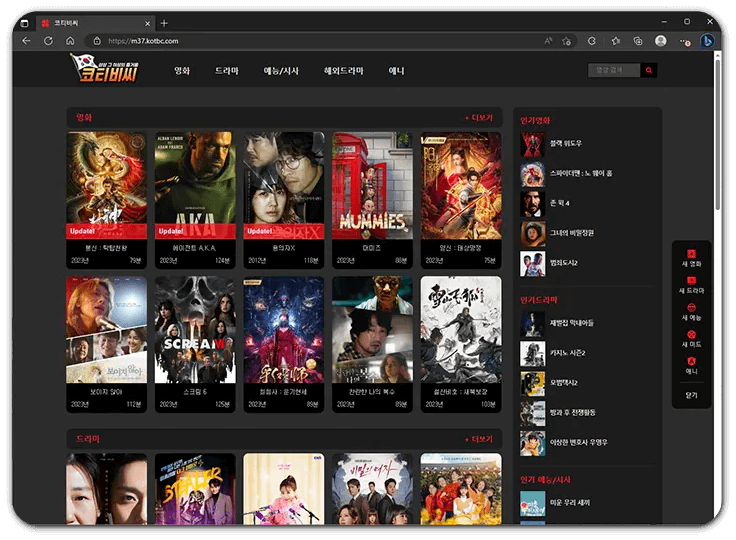
Task: Open the black-and-white ink swordsman movie poster
Action: [x=461, y=330]
